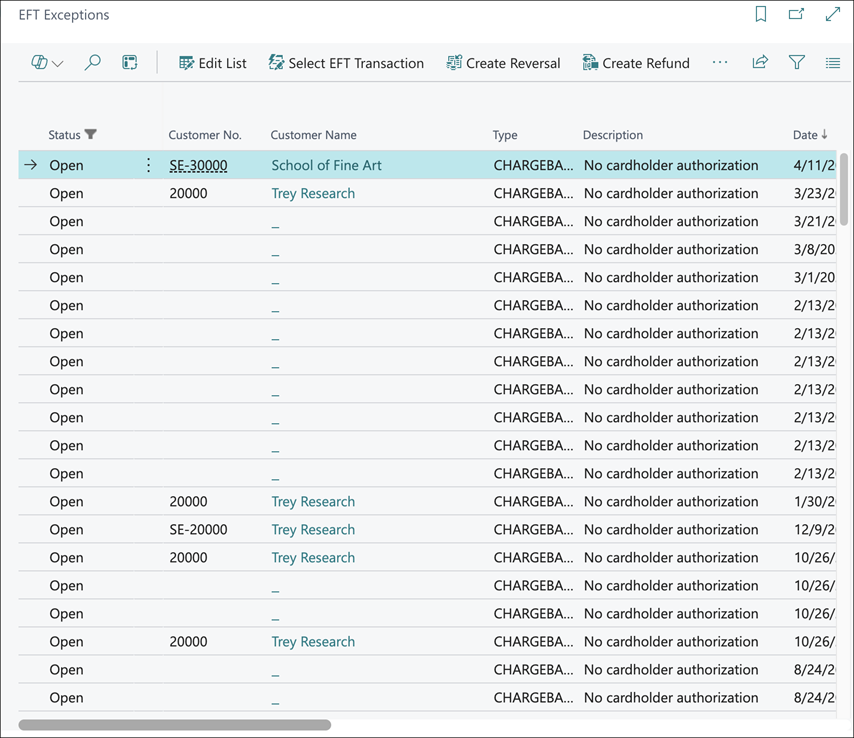Open Trey Research on 3/23 row
The width and height of the screenshot is (854, 738).
point(313,194)
